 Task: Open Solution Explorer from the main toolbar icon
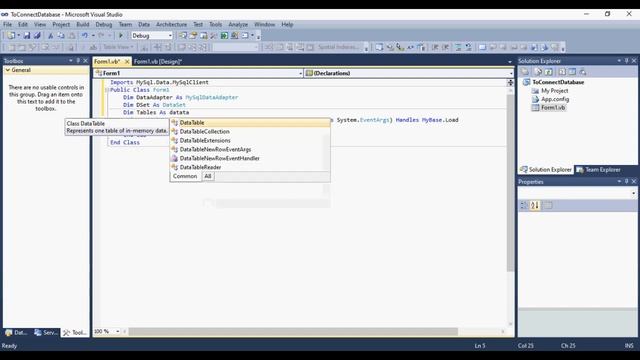(183, 36)
